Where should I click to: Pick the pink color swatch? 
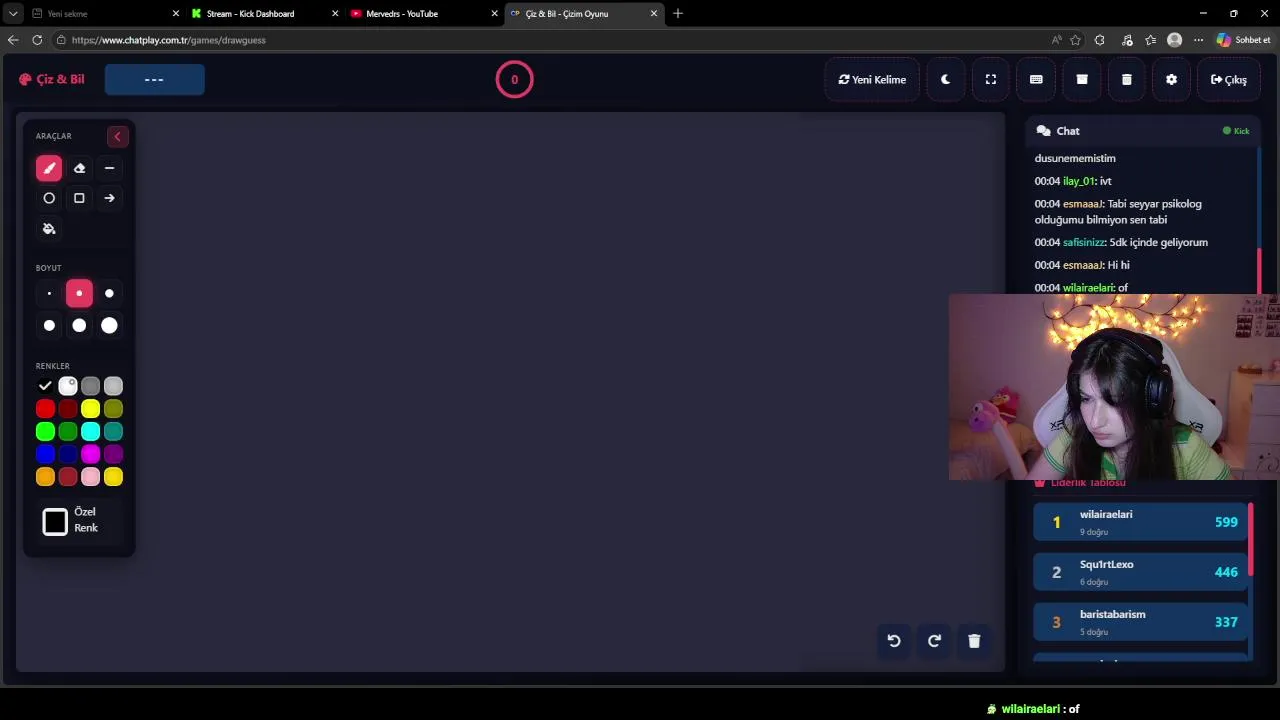point(91,477)
